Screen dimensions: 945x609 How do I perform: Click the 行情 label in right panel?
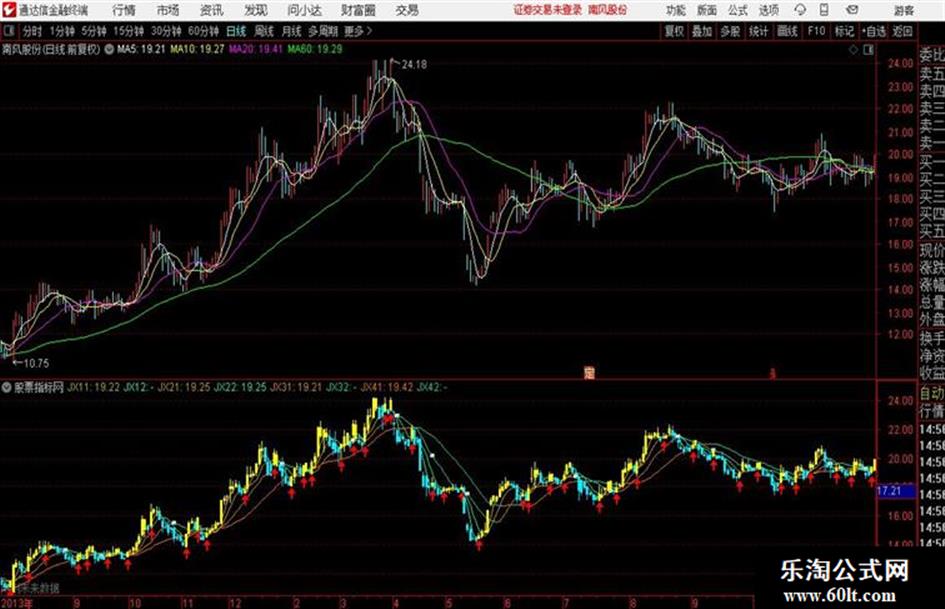pyautogui.click(x=932, y=411)
